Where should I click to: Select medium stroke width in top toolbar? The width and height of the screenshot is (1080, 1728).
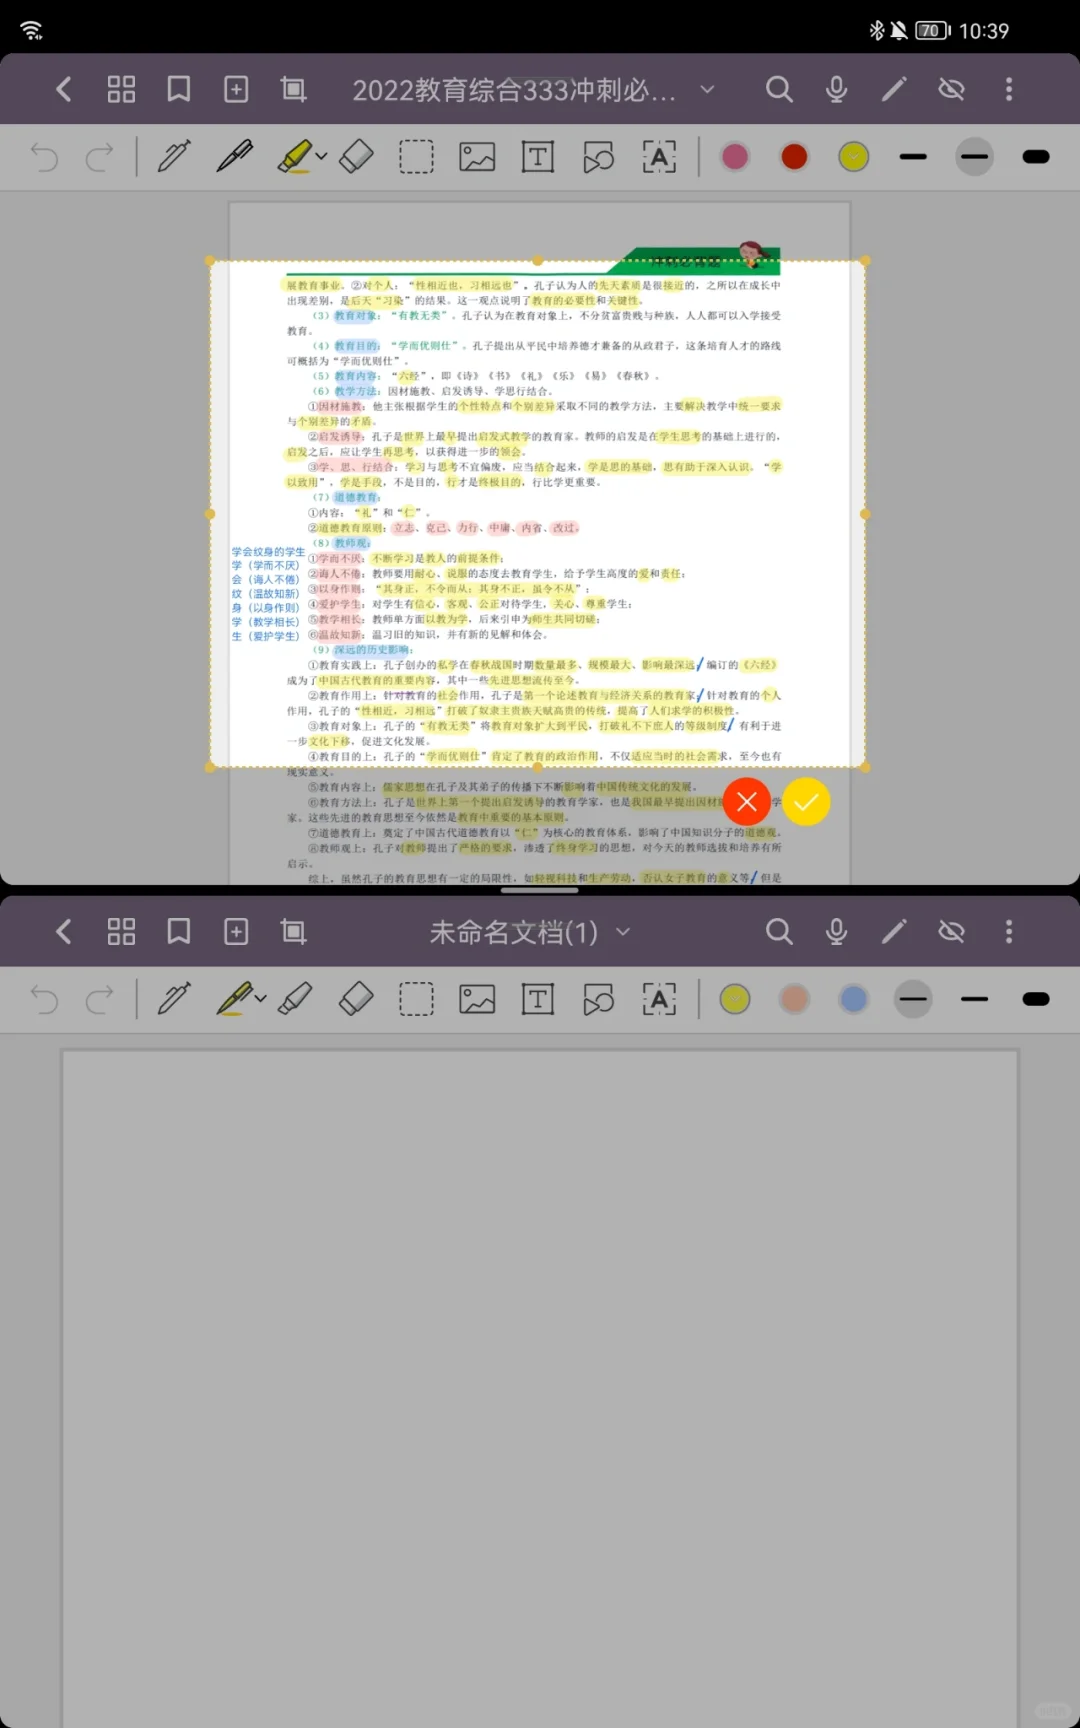click(974, 157)
